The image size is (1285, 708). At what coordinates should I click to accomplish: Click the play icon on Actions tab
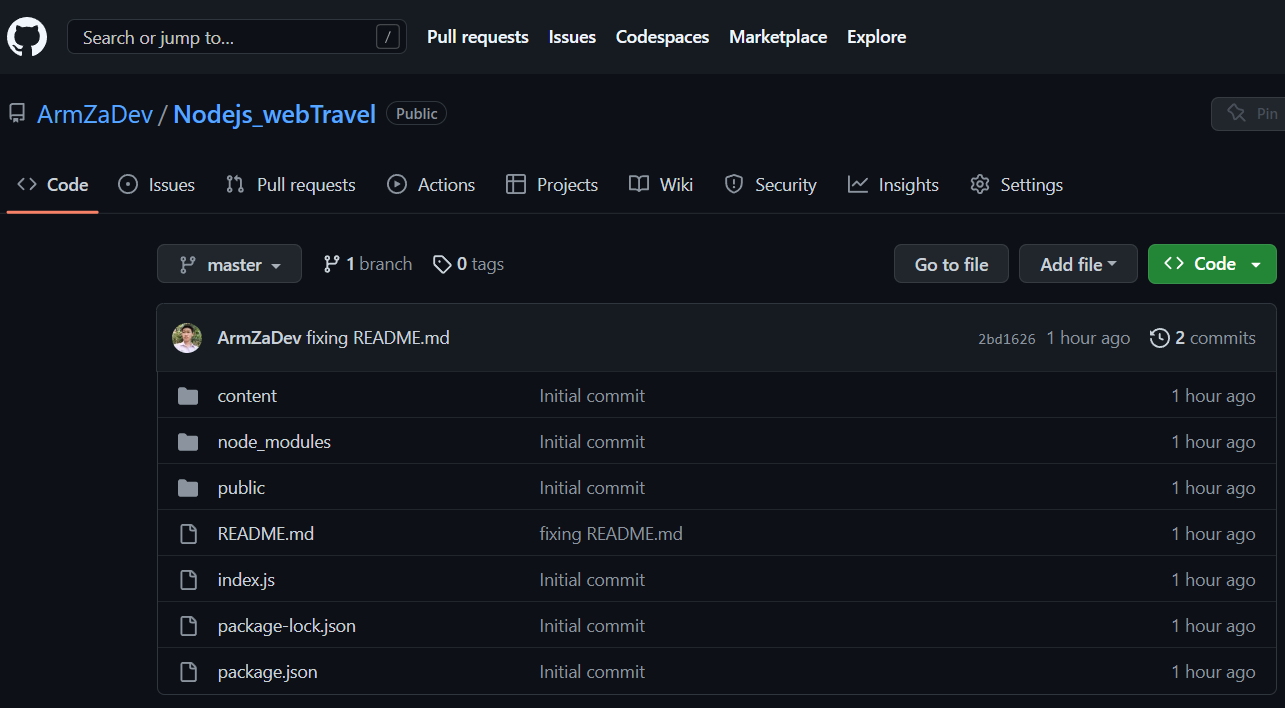tap(397, 184)
